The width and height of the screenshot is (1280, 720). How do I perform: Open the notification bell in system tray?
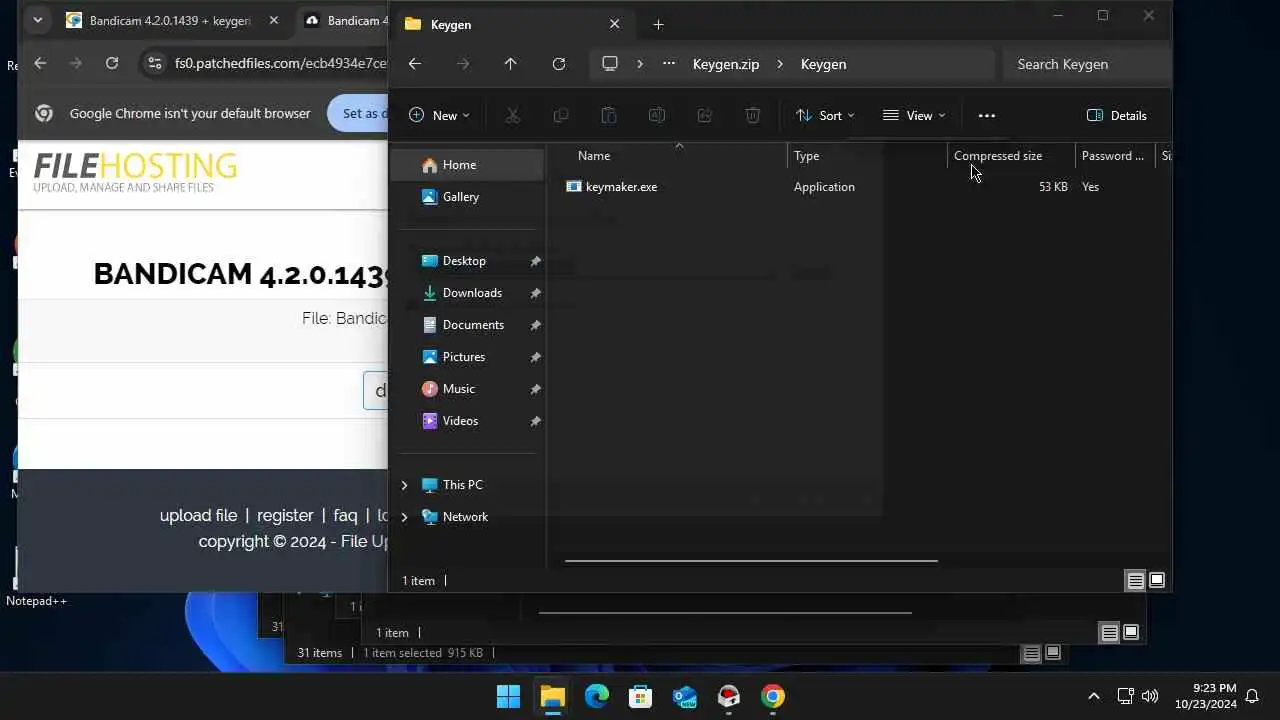(1252, 697)
